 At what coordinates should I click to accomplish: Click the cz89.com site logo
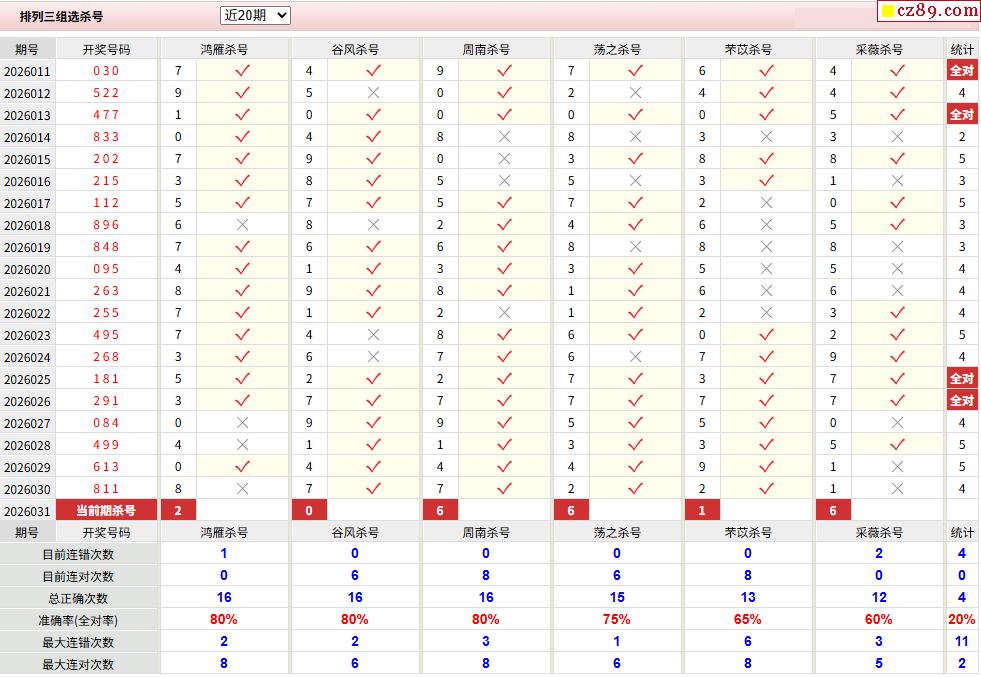929,11
